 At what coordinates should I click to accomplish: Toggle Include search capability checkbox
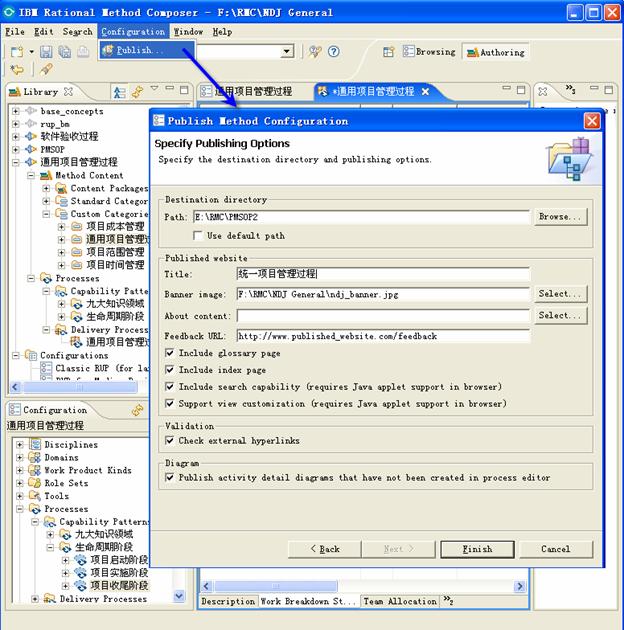click(170, 387)
